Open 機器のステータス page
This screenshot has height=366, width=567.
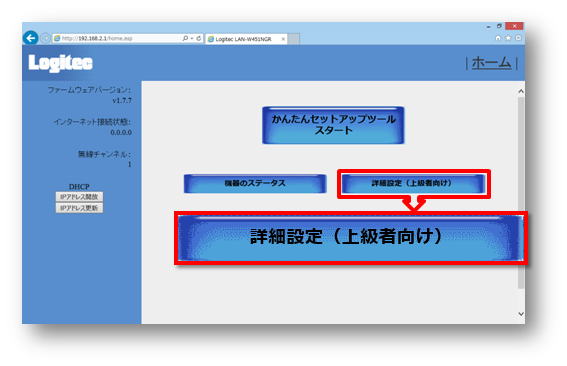coord(255,183)
